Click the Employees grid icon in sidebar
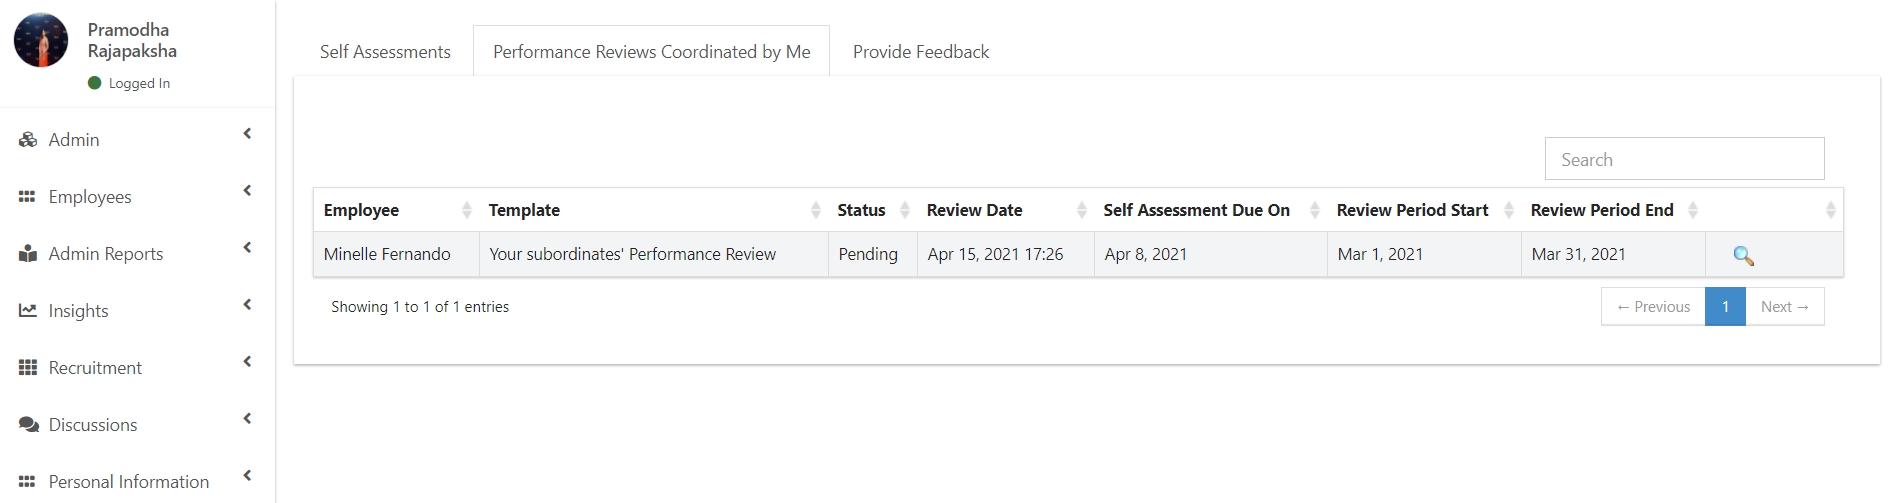The width and height of the screenshot is (1899, 503). point(28,197)
